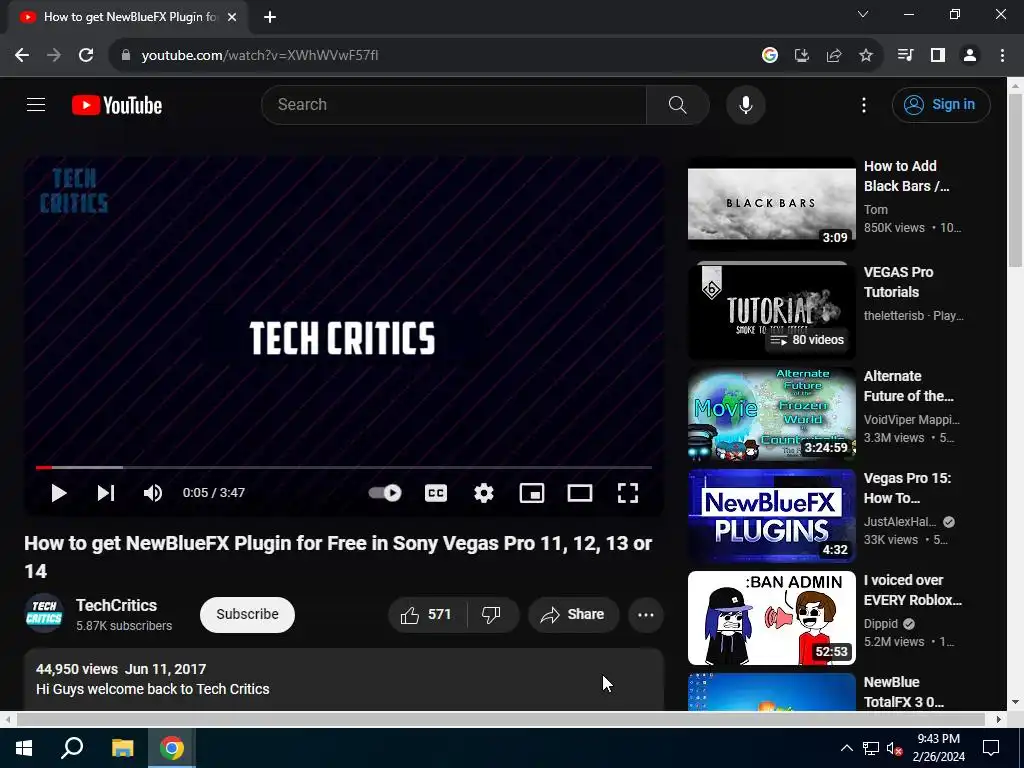Open Windows taskbar search
The width and height of the screenshot is (1024, 768).
(x=72, y=748)
